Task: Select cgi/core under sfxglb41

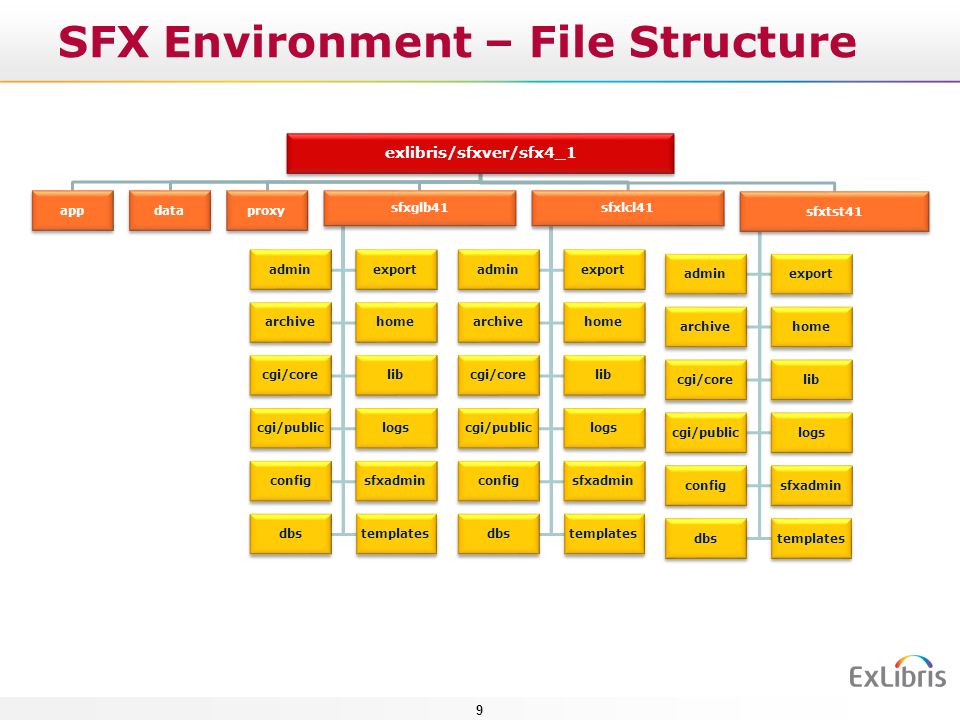Action: point(290,375)
